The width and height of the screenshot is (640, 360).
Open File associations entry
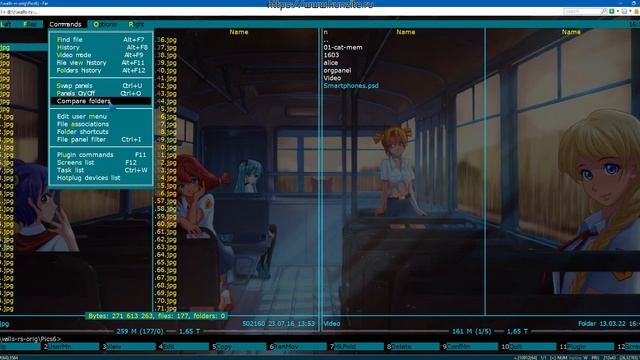point(101,124)
